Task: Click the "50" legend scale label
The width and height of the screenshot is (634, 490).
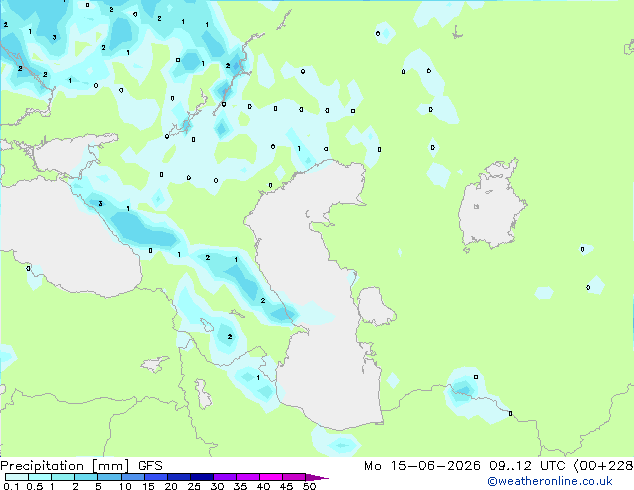Action: click(x=309, y=486)
